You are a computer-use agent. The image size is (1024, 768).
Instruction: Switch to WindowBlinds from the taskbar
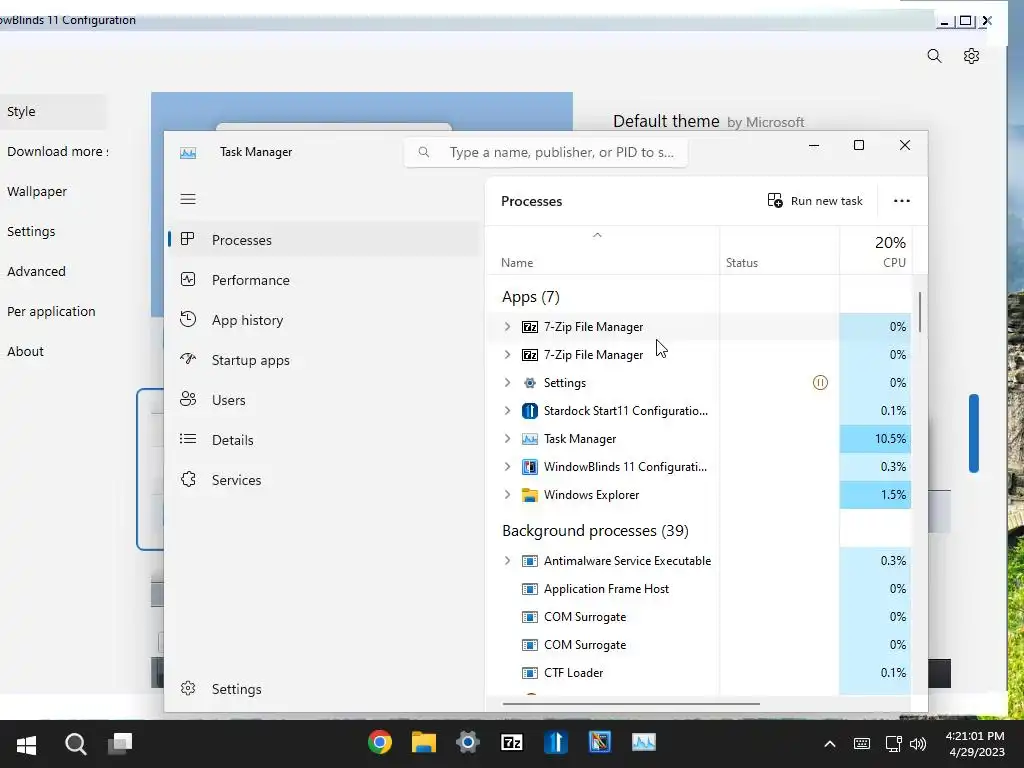[x=600, y=743]
